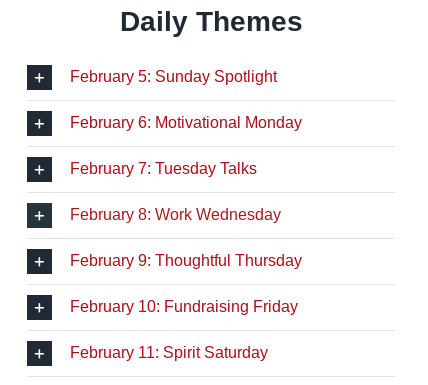Click the plus icon next to Fundraising Friday
Screen dimensions: 428x385
(x=39, y=307)
